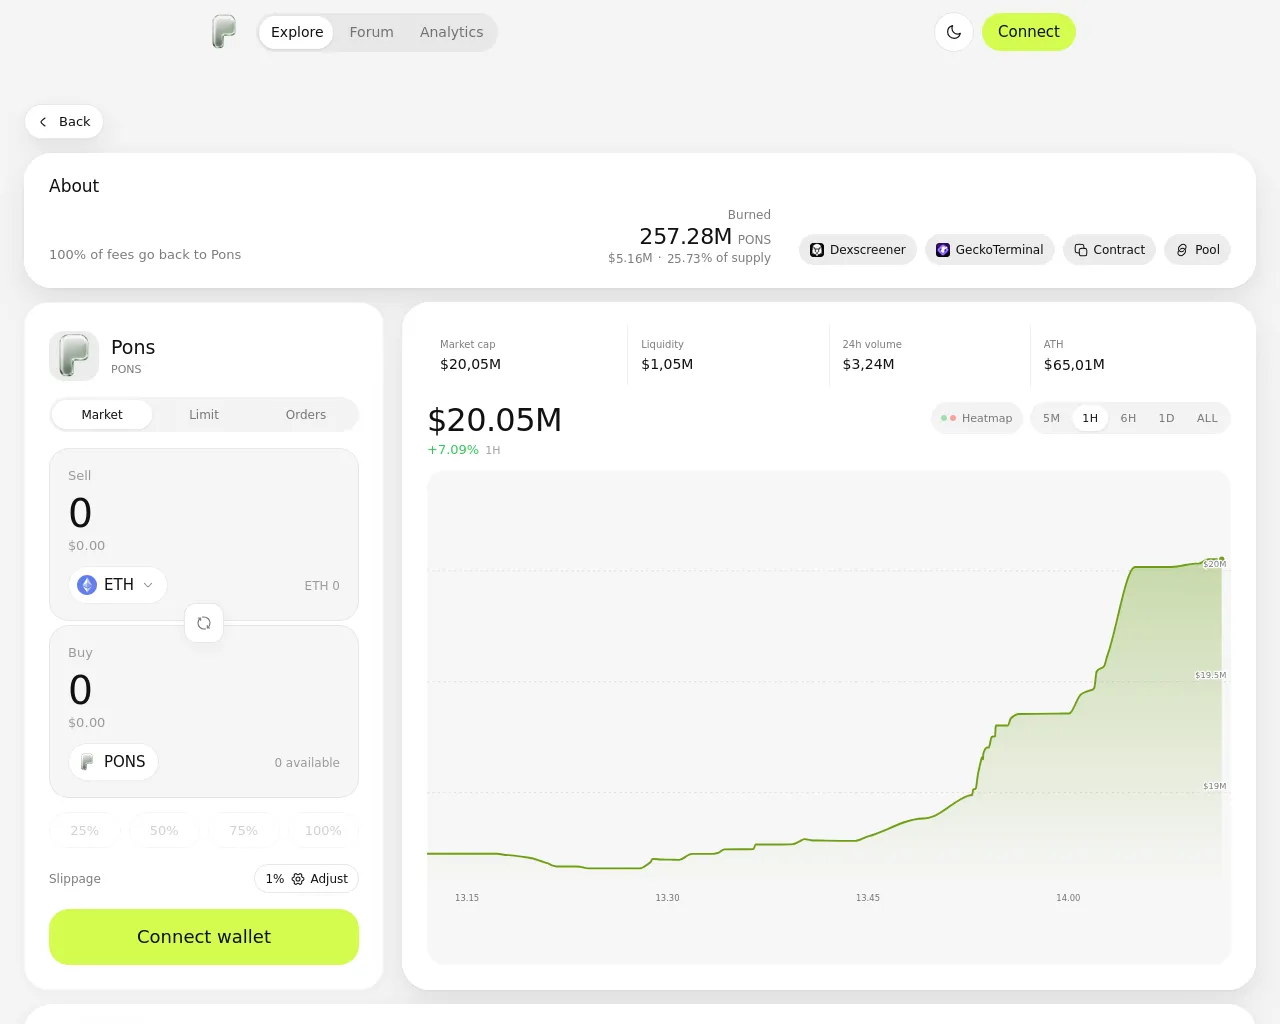Click the Liquidity $1,05M value
Image resolution: width=1280 pixels, height=1024 pixels.
(x=667, y=365)
